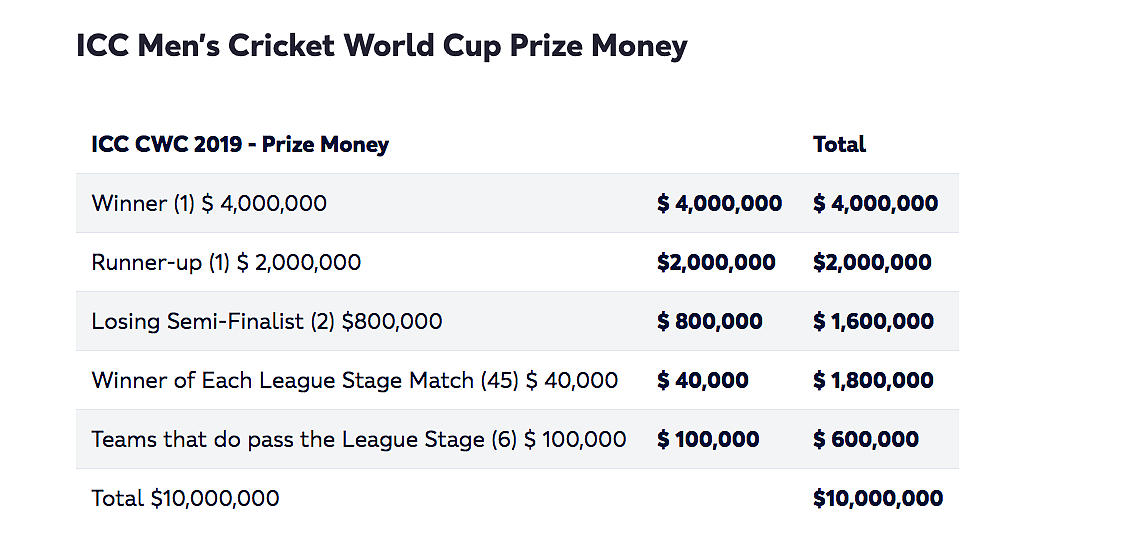Viewport: 1128px width, 557px height.
Task: Click the $ 100,000 amount cell
Action: coord(708,440)
